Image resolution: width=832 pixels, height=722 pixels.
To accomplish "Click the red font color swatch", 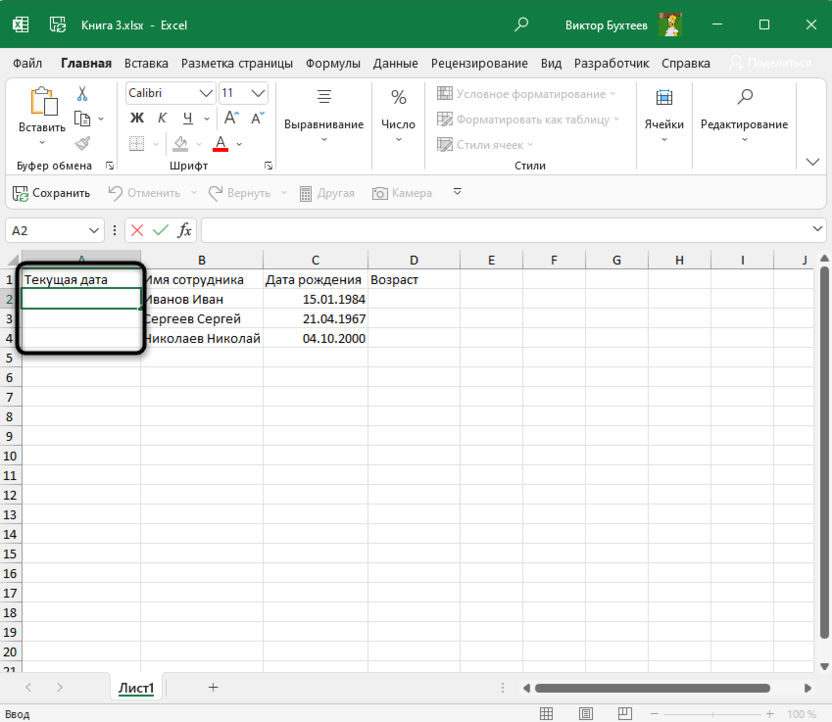I will click(x=220, y=144).
